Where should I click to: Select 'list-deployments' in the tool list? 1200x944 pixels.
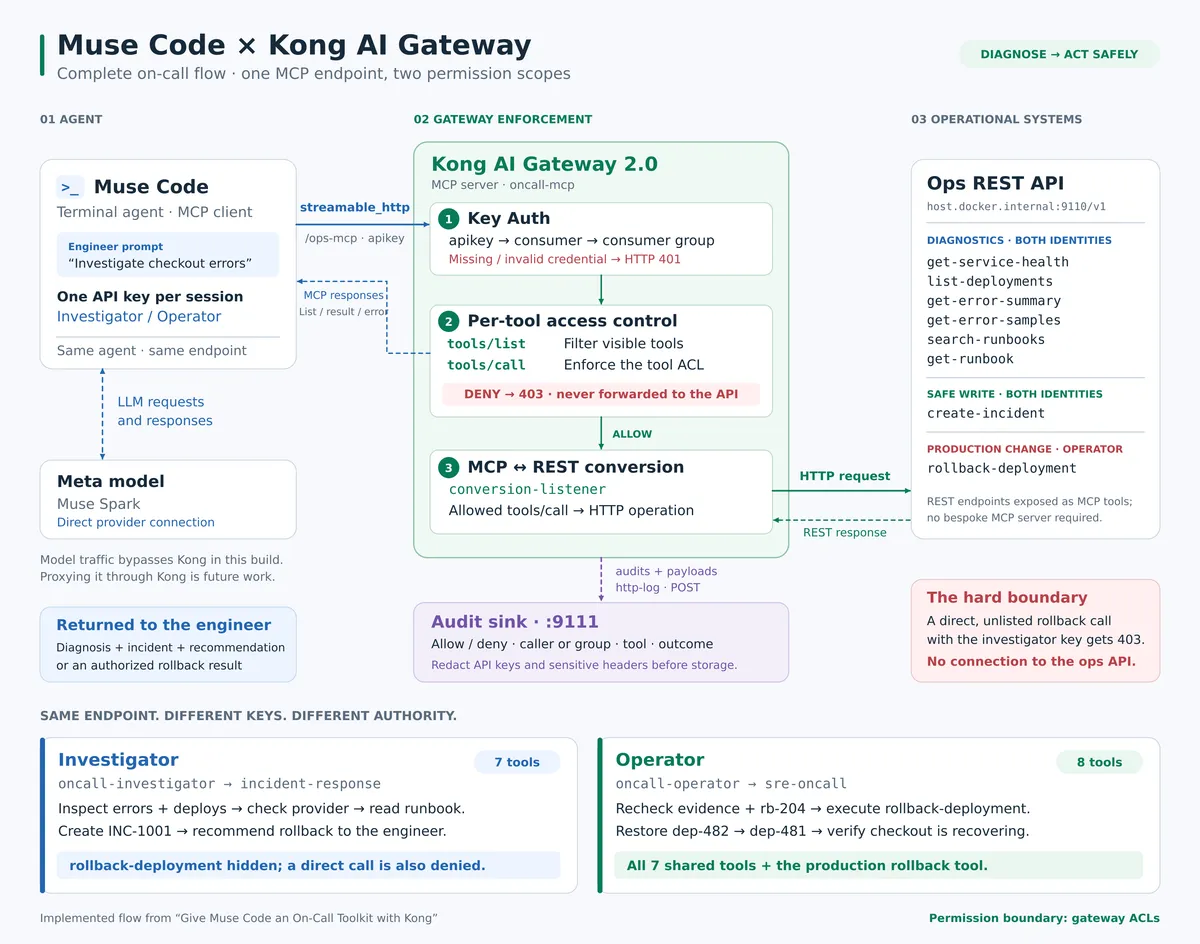pos(990,281)
